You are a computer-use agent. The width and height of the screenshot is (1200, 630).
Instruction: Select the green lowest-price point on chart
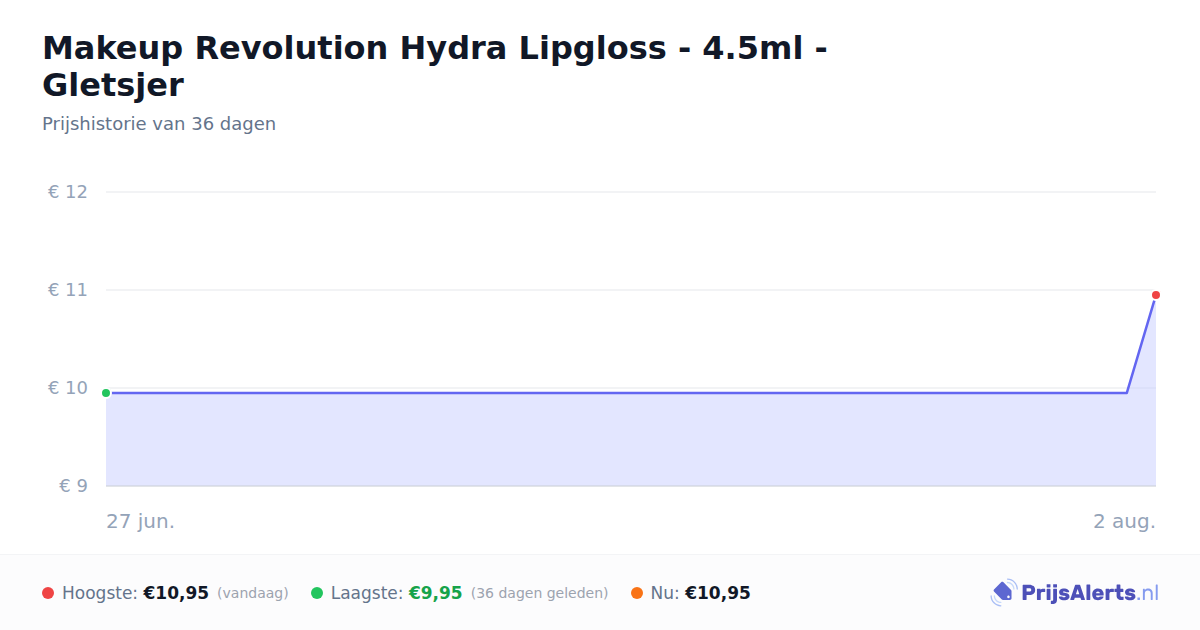tap(106, 393)
